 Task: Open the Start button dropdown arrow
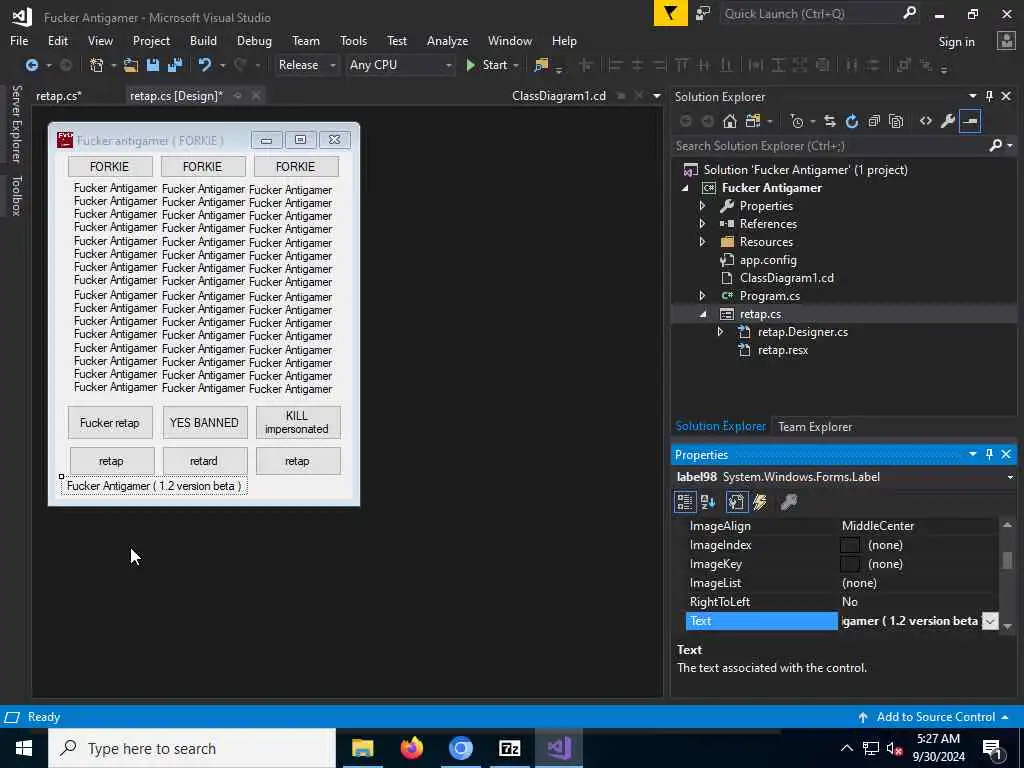516,65
